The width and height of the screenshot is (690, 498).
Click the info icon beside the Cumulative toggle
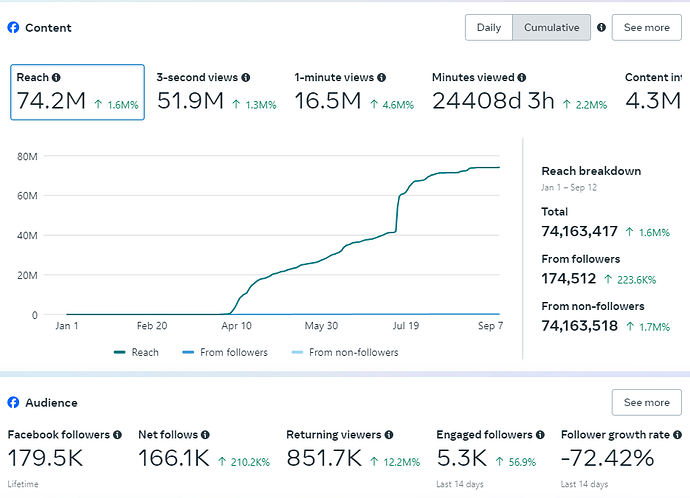coord(601,28)
